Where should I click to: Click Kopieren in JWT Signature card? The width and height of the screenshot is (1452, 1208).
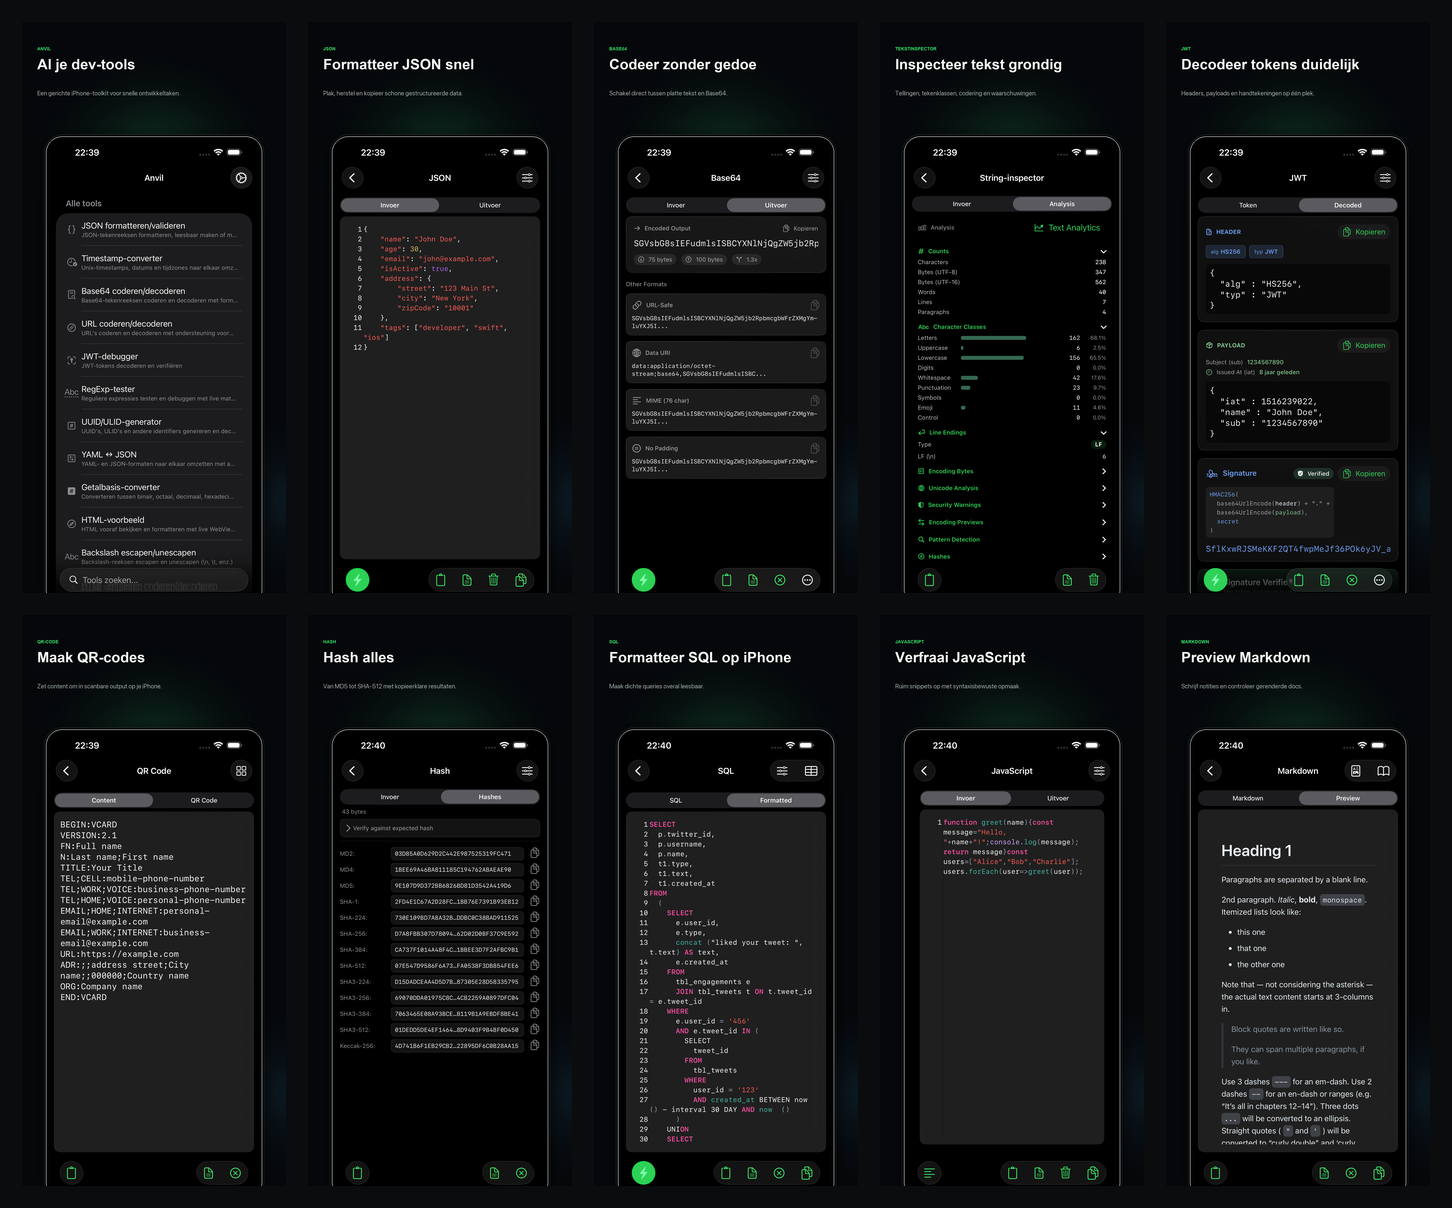1364,473
